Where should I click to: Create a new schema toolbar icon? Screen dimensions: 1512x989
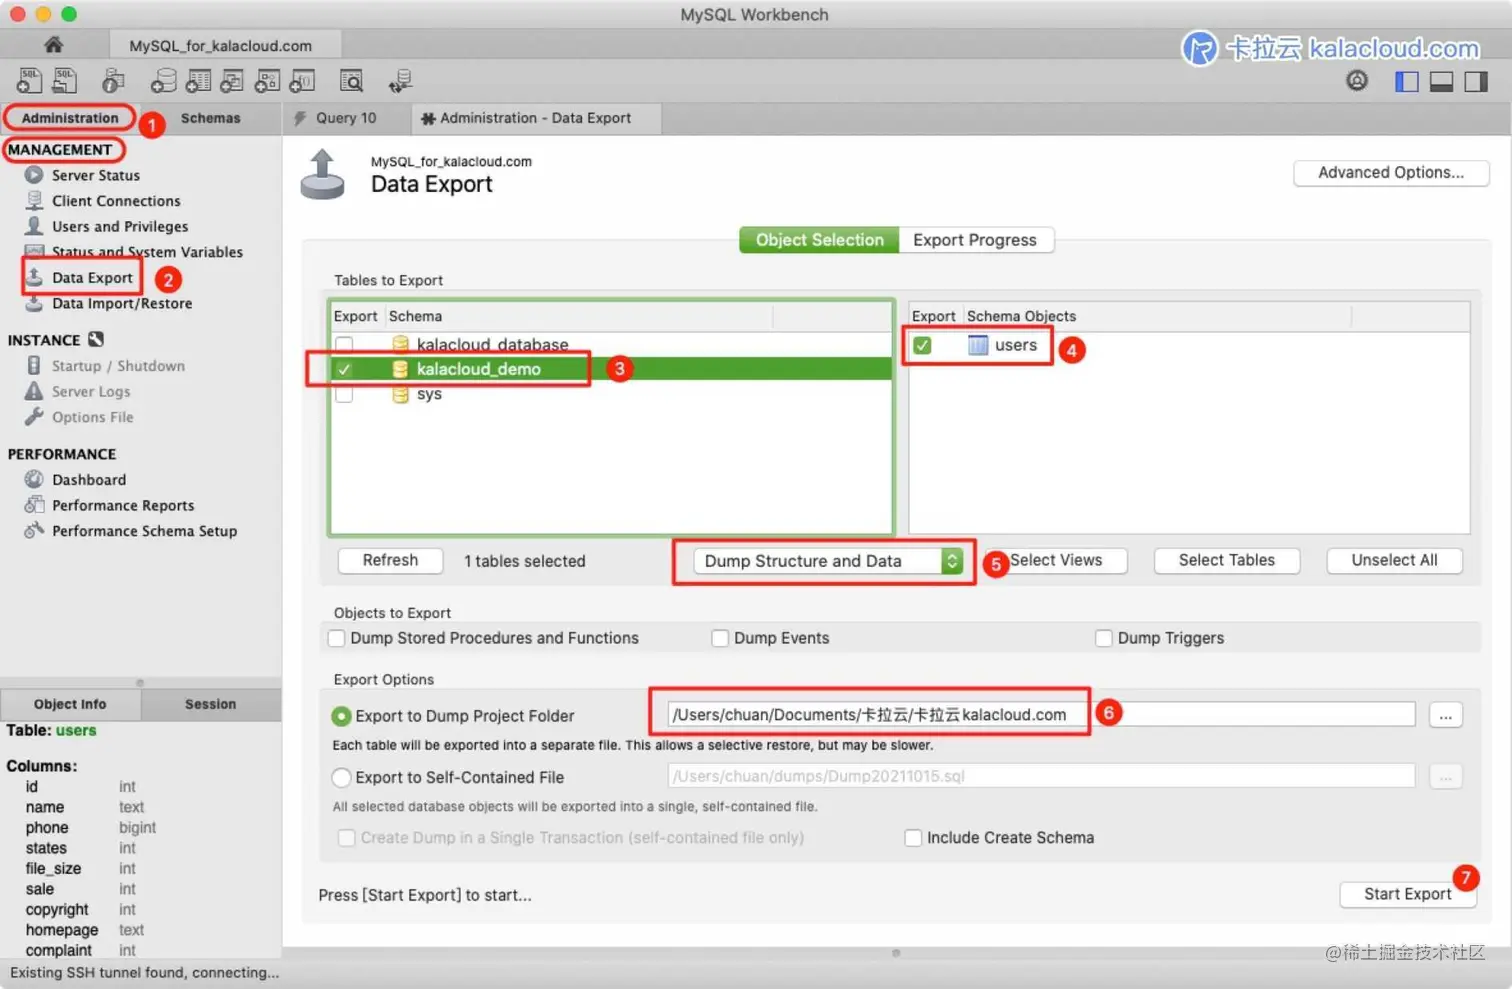(163, 81)
